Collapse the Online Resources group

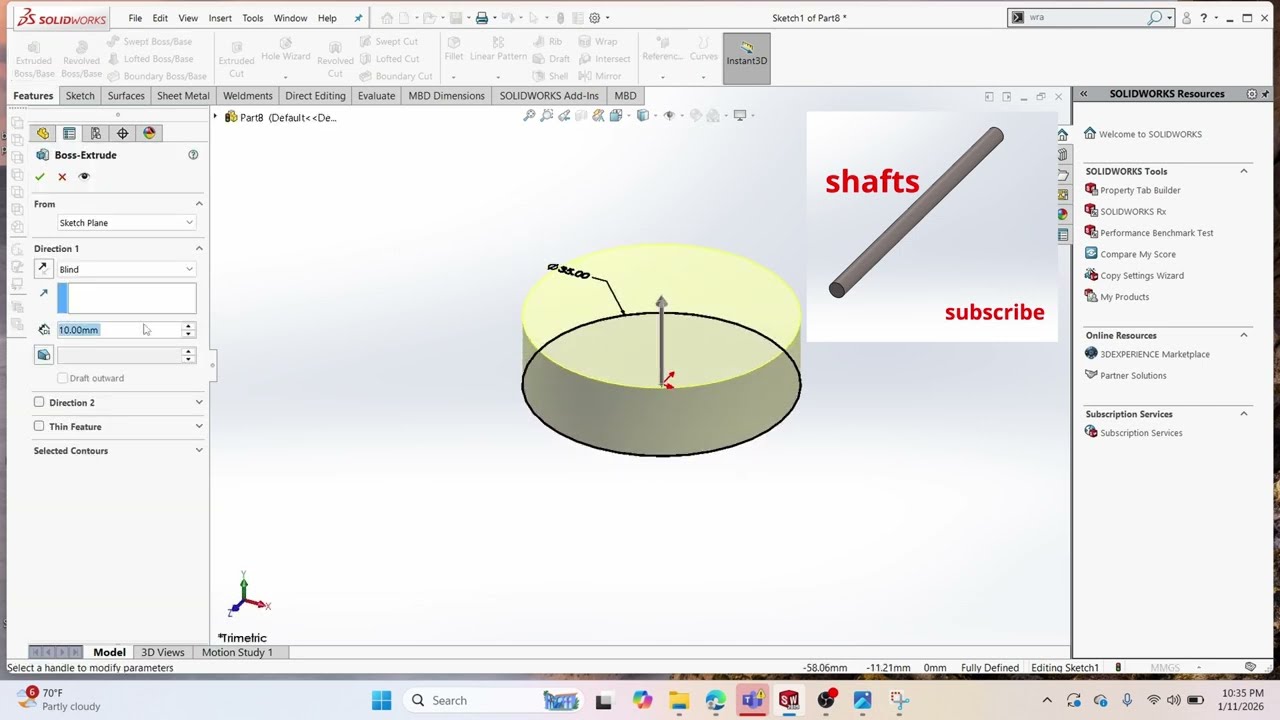point(1244,335)
